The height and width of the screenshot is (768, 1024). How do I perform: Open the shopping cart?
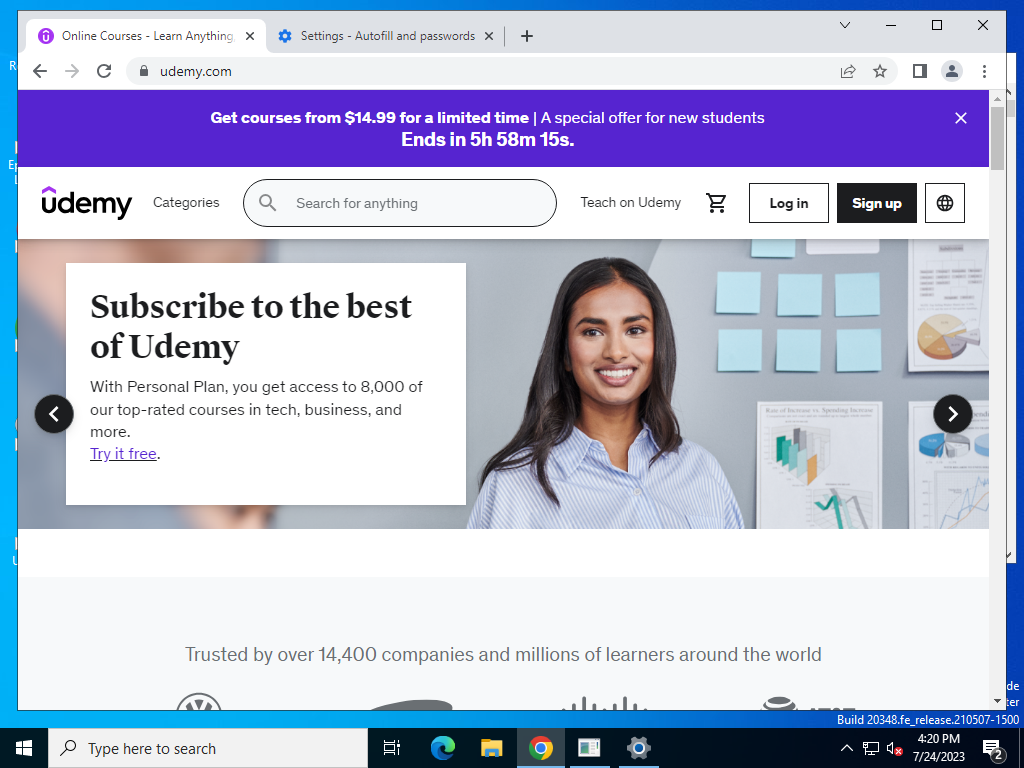[716, 203]
